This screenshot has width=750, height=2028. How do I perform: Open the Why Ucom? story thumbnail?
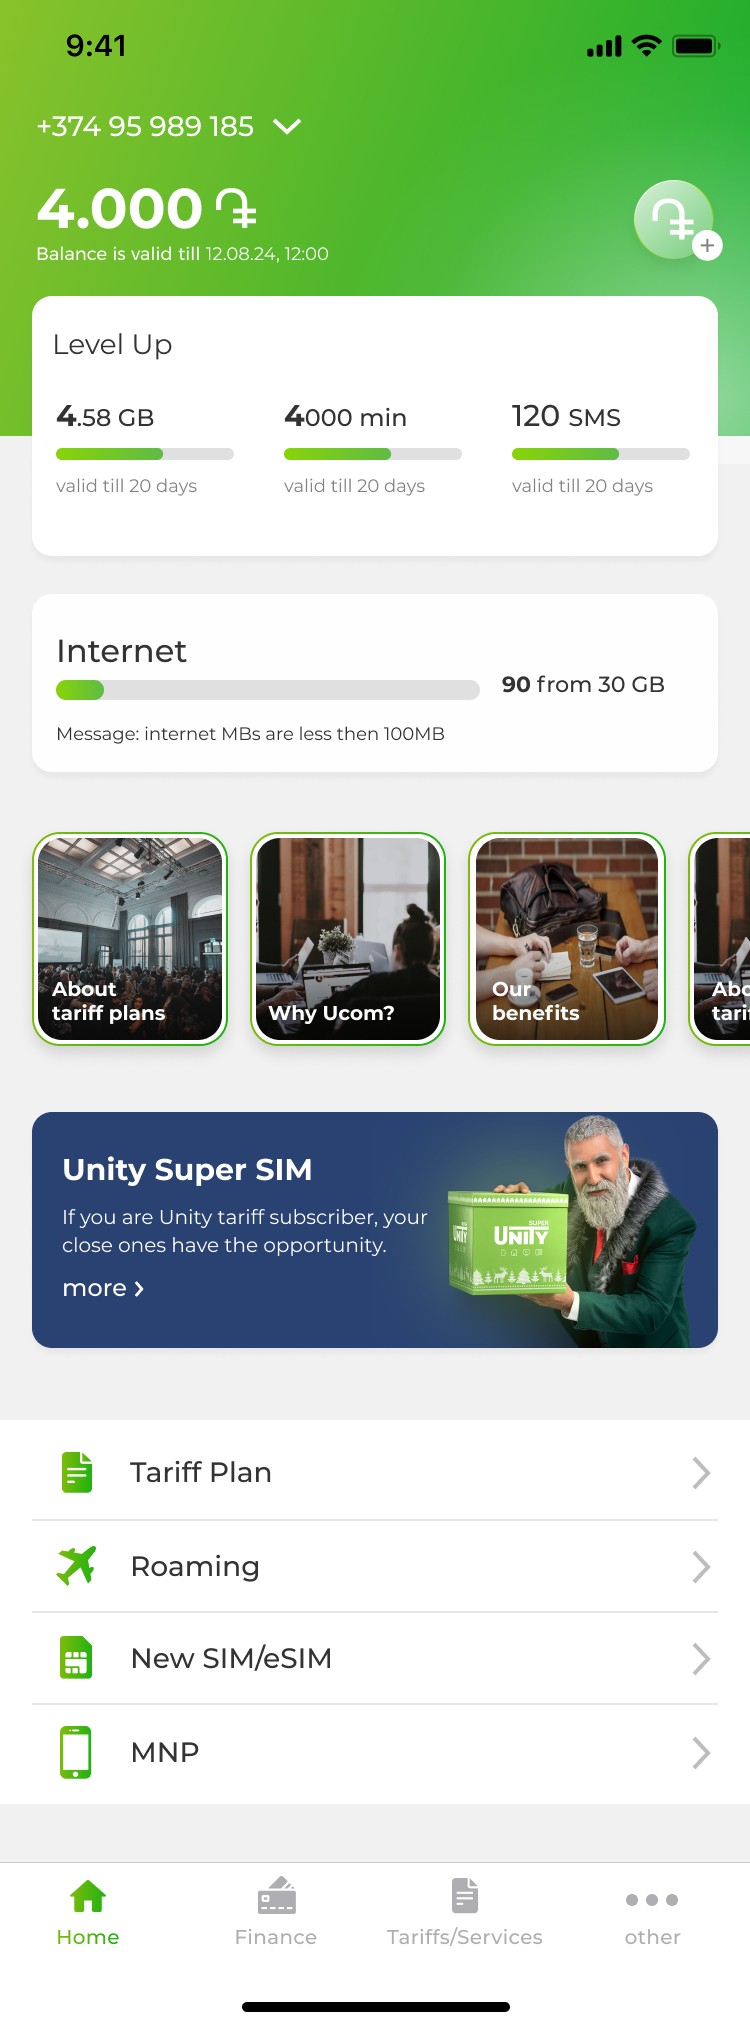(x=348, y=939)
